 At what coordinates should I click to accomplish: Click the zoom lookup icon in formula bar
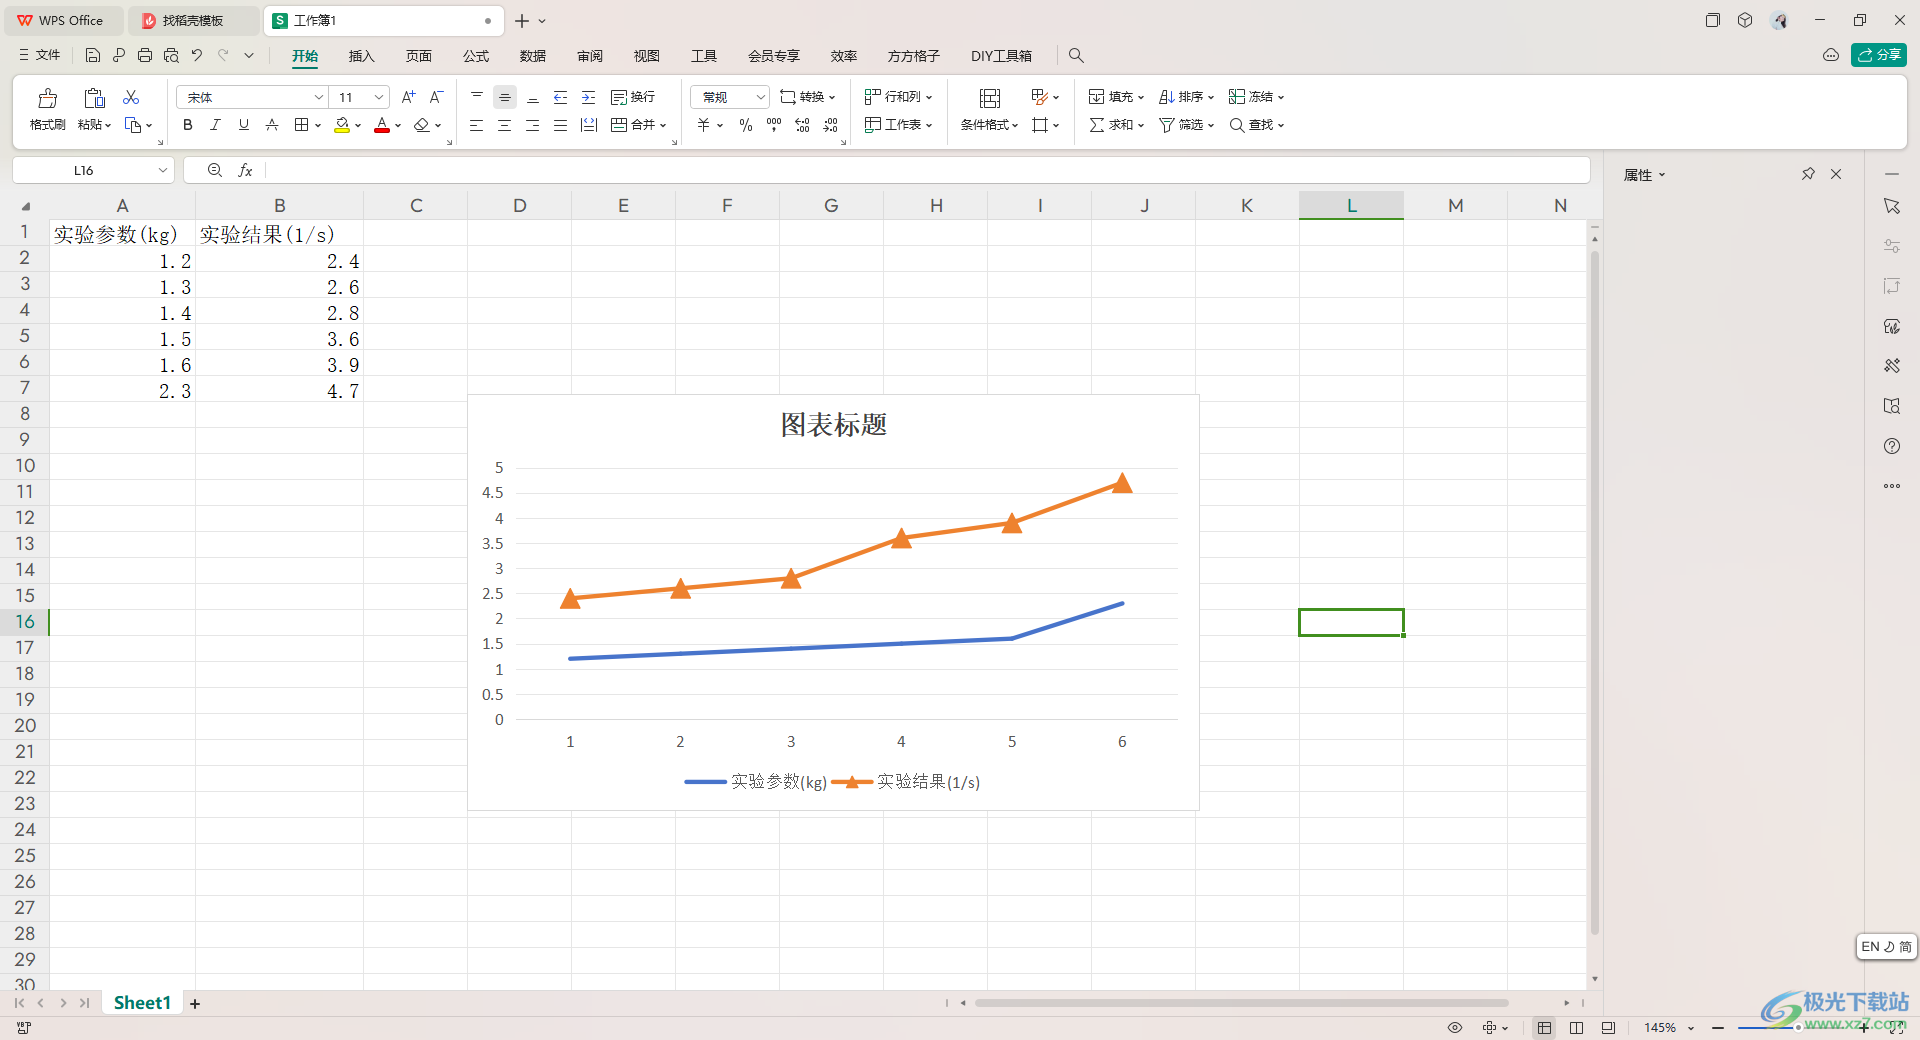pos(214,171)
